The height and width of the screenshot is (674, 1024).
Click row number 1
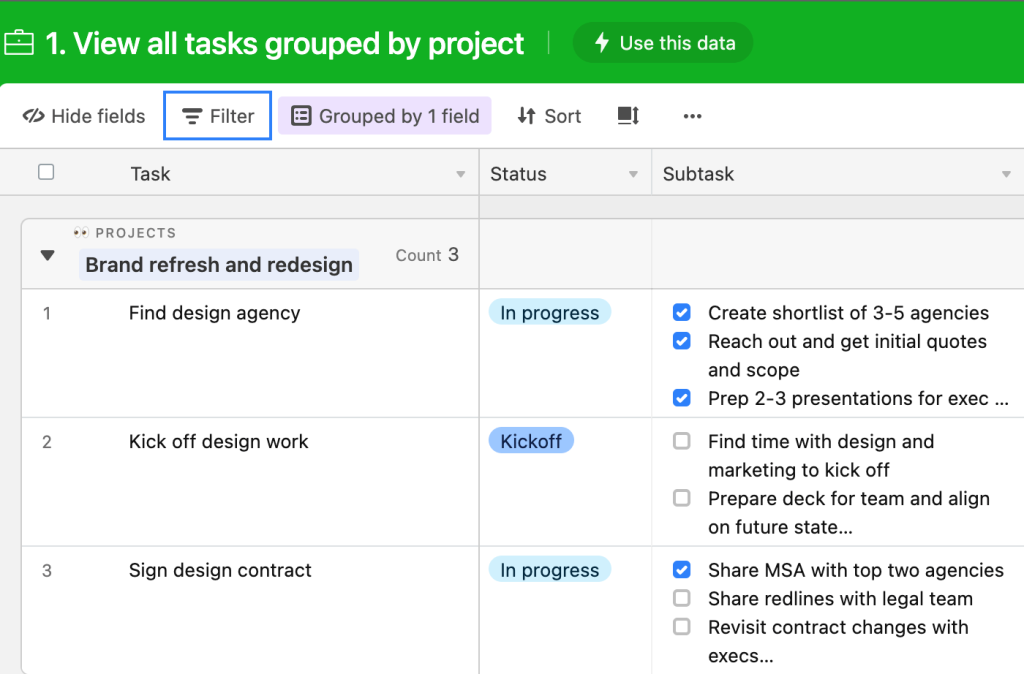tap(47, 313)
